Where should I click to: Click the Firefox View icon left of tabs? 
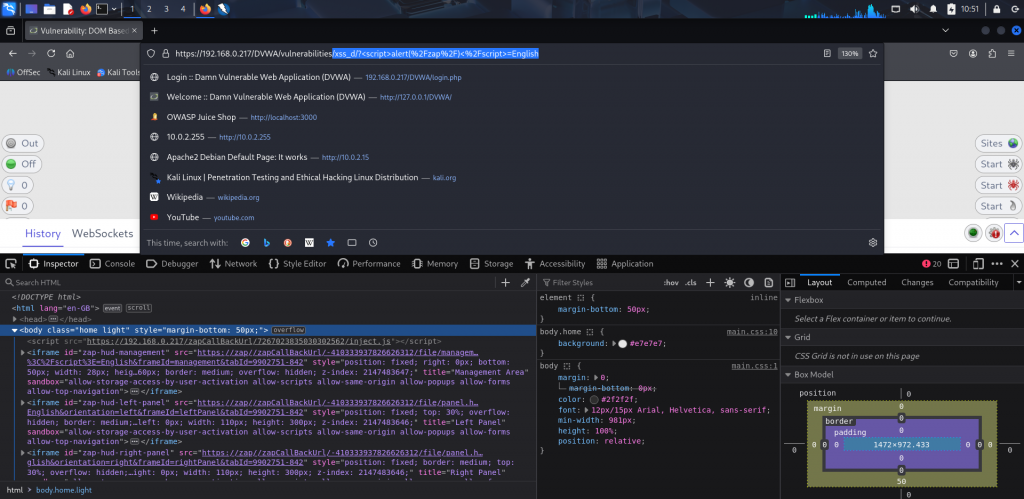tap(10, 31)
